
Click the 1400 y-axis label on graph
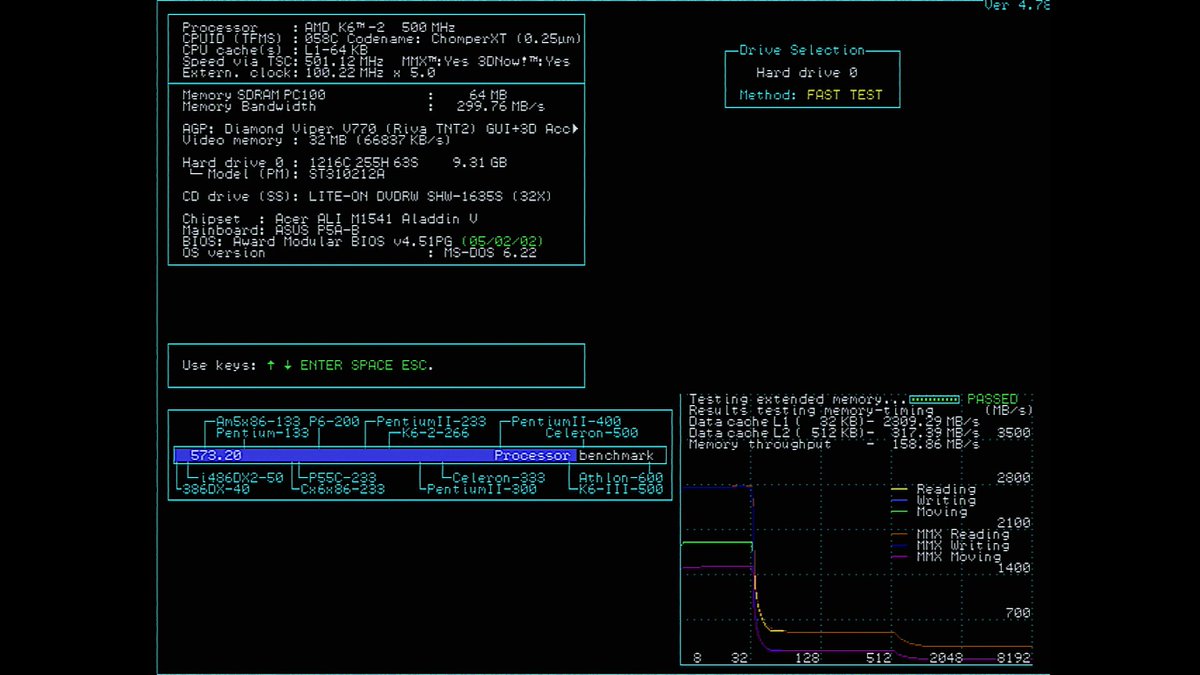1013,568
